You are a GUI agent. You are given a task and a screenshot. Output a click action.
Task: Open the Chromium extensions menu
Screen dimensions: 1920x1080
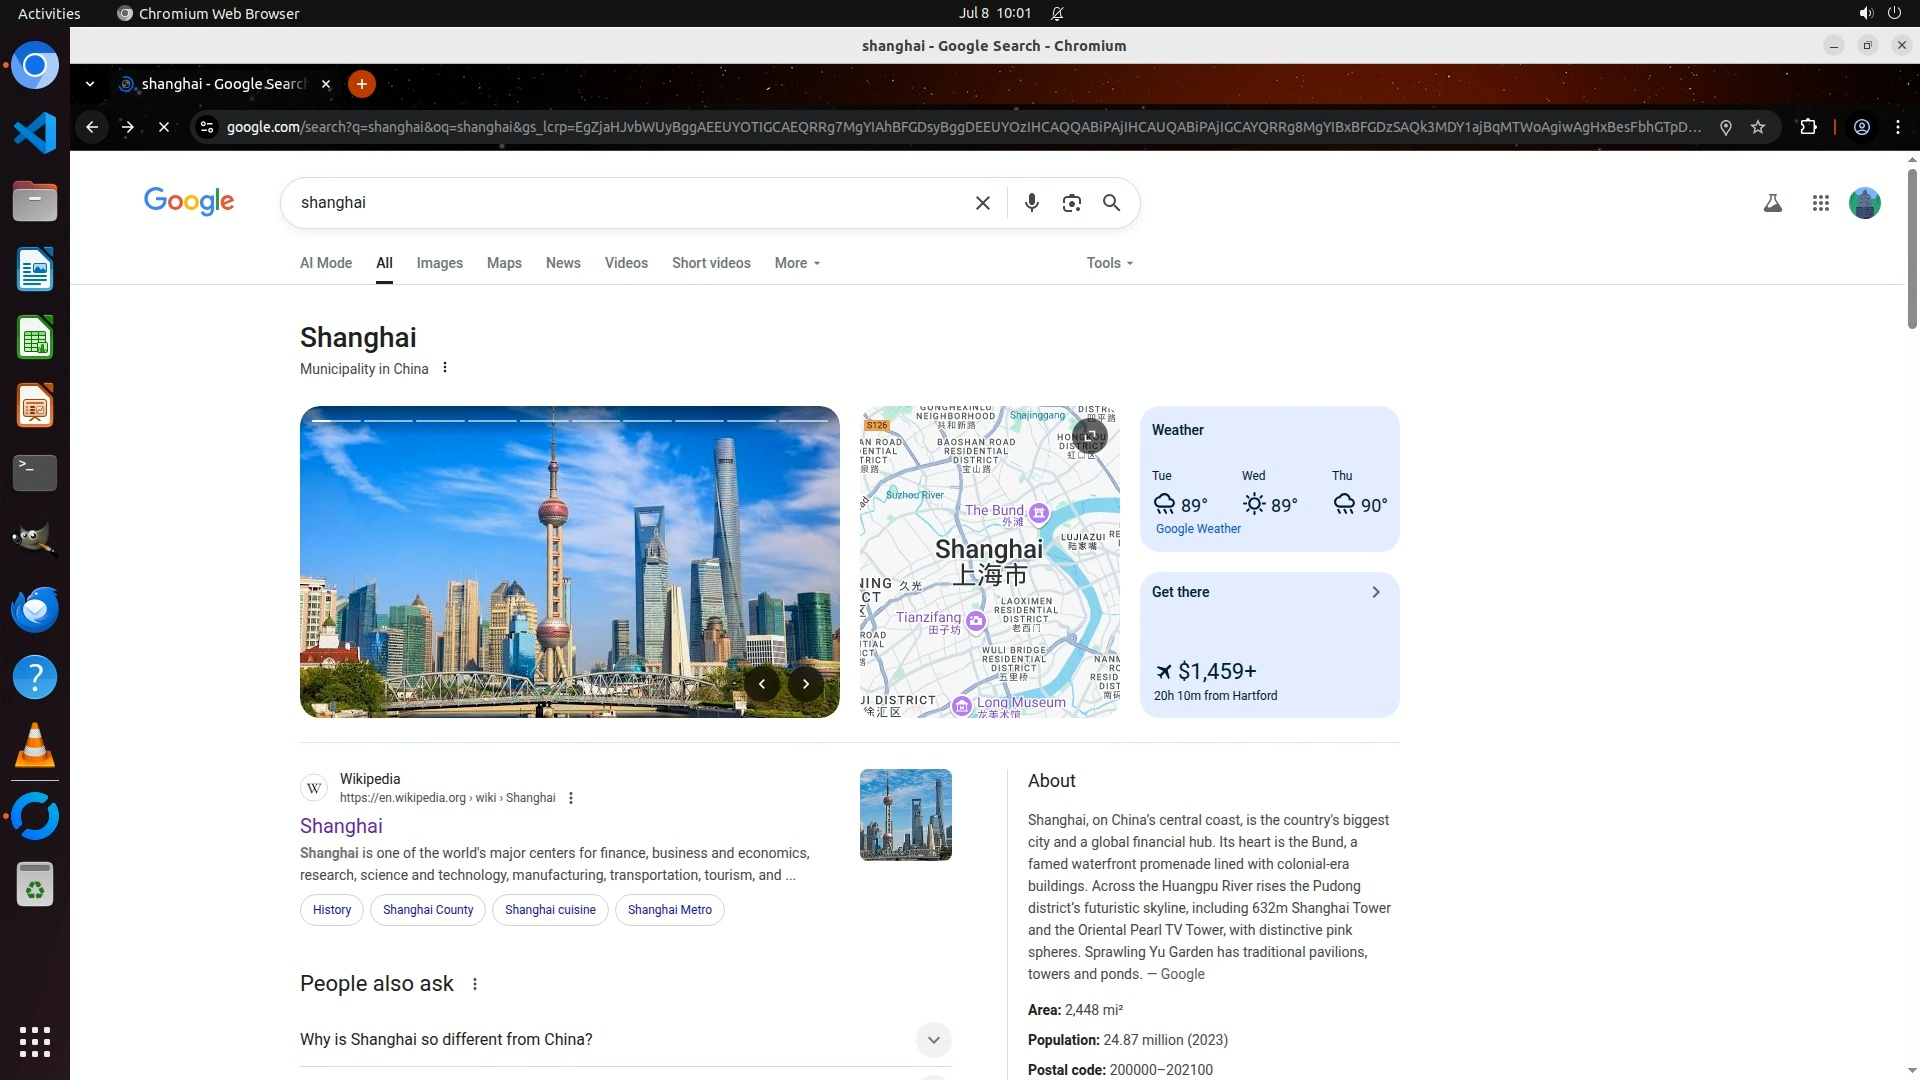pyautogui.click(x=1808, y=127)
